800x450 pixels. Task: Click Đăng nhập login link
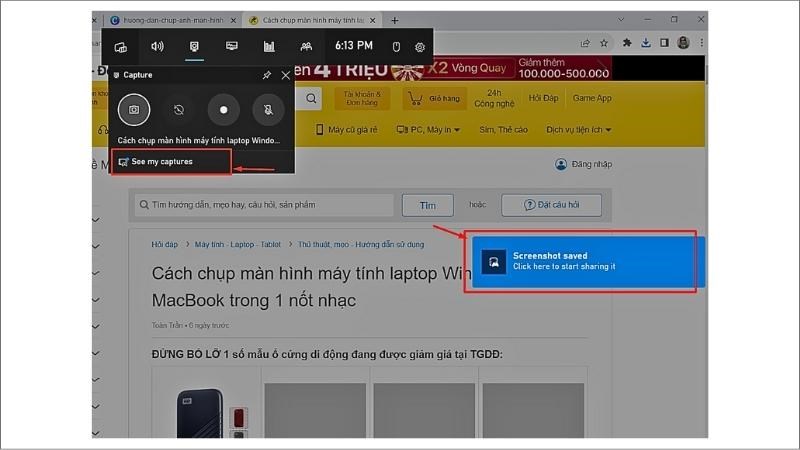click(x=583, y=164)
